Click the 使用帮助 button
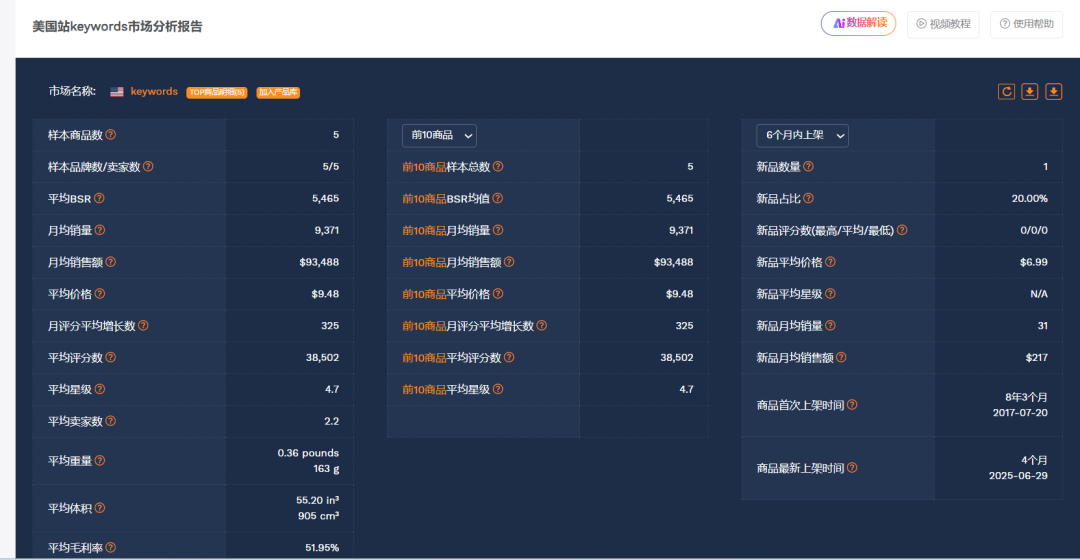 coord(1026,24)
